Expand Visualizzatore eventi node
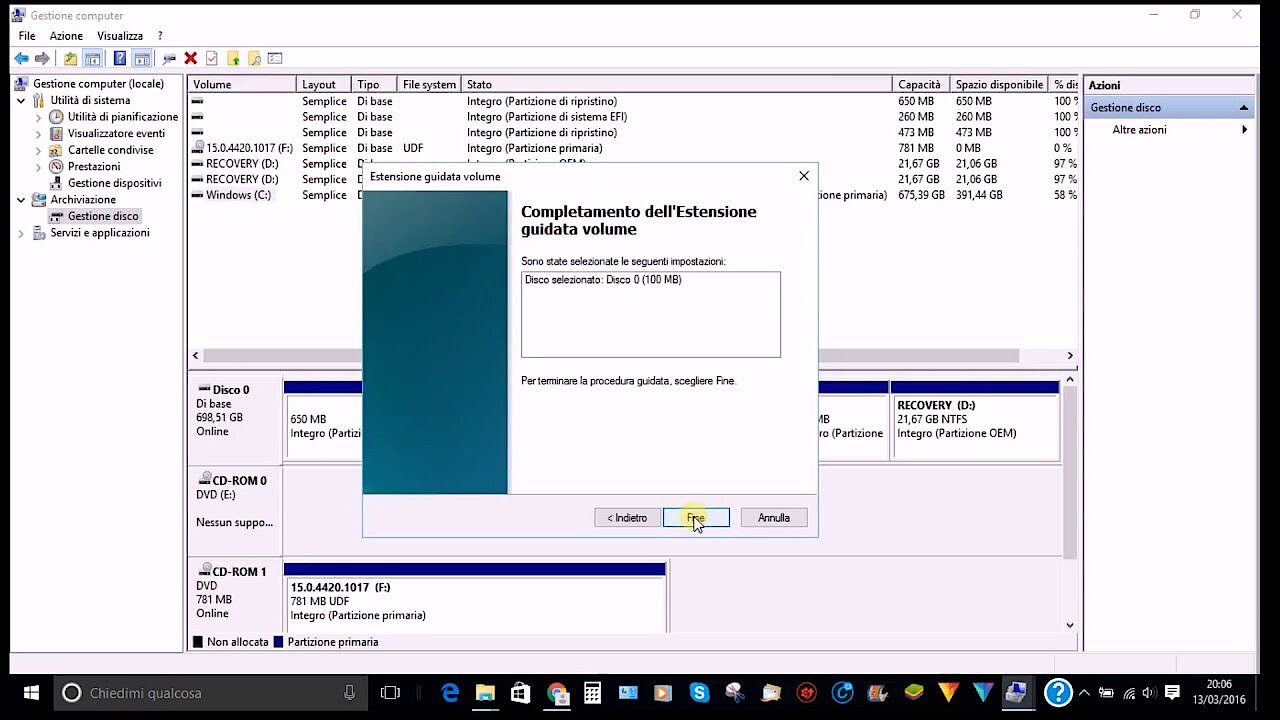Viewport: 1280px width, 720px height. (x=38, y=133)
